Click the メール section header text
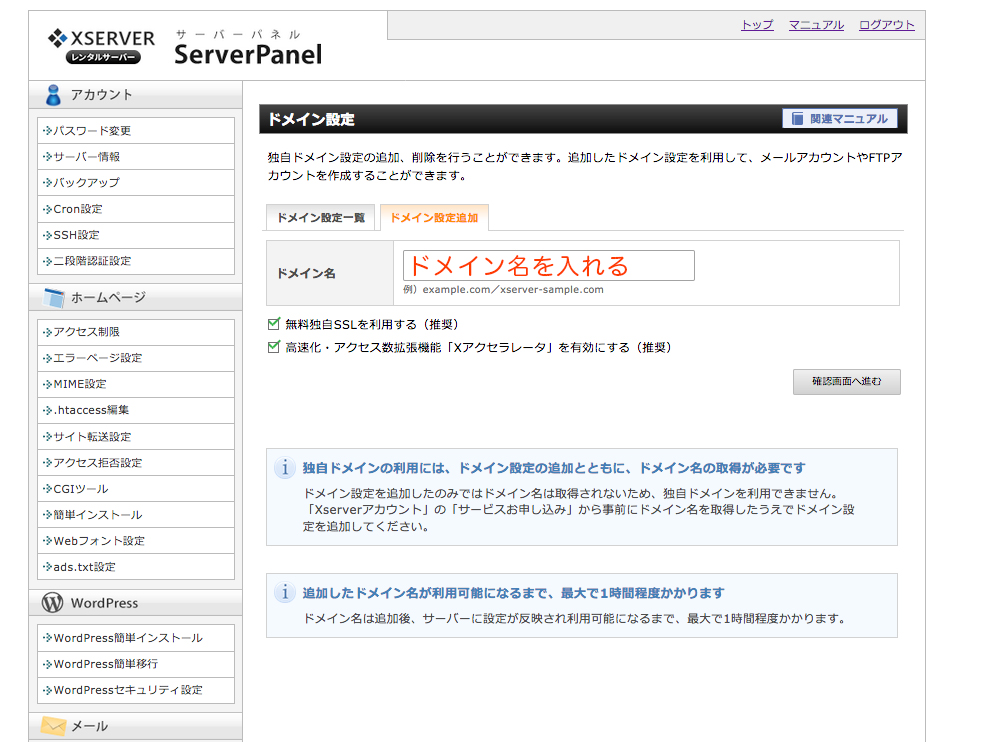This screenshot has height=742, width=990. click(x=89, y=726)
